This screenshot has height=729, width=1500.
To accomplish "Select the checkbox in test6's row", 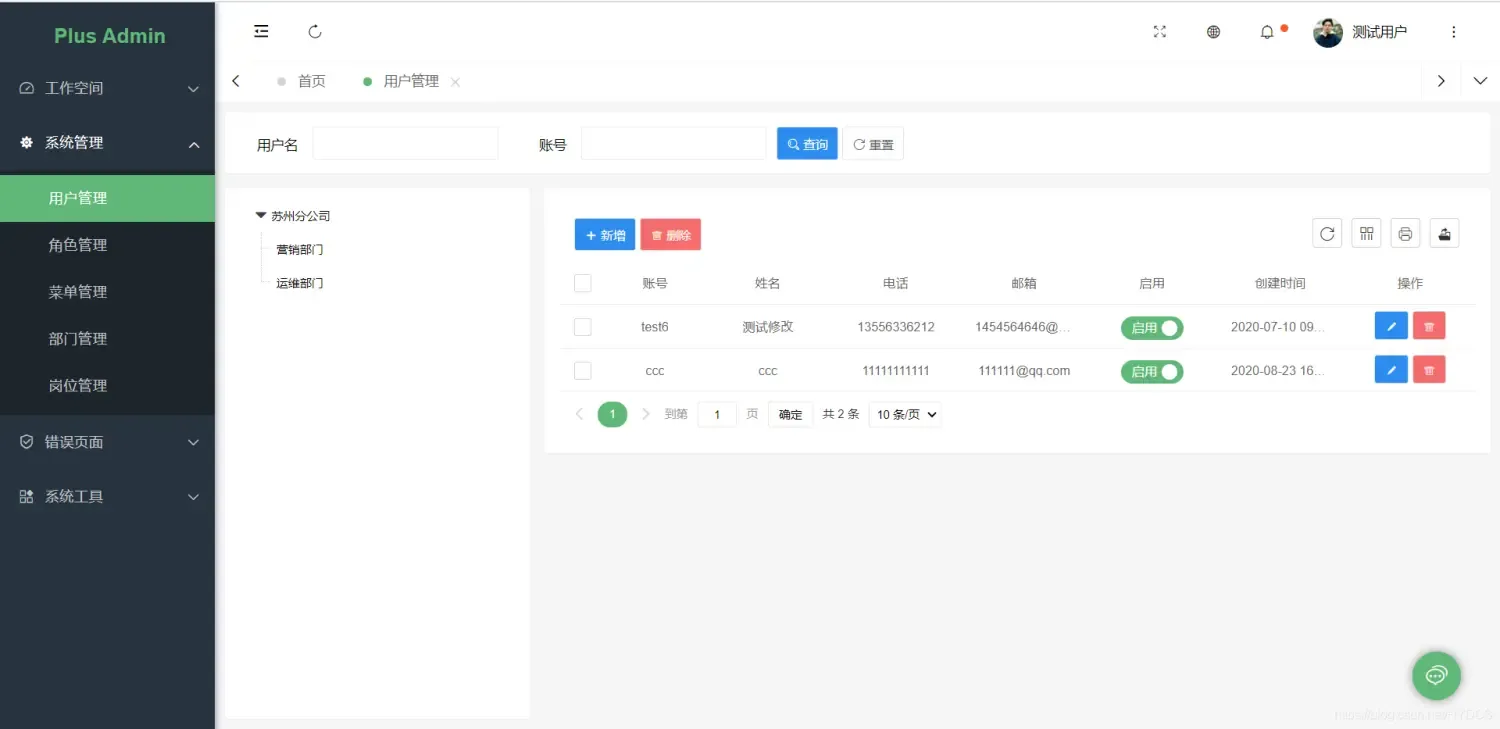I will [x=583, y=327].
